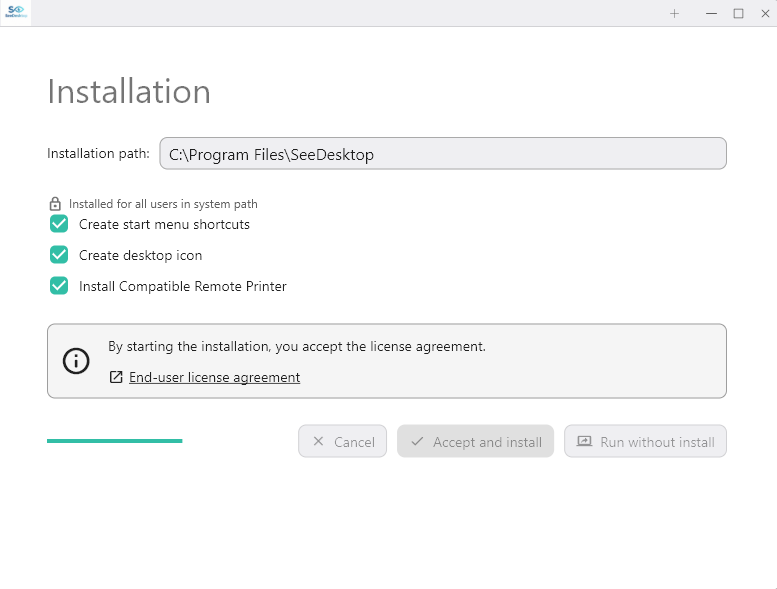Click Run without install button
The width and height of the screenshot is (777, 589).
click(645, 441)
